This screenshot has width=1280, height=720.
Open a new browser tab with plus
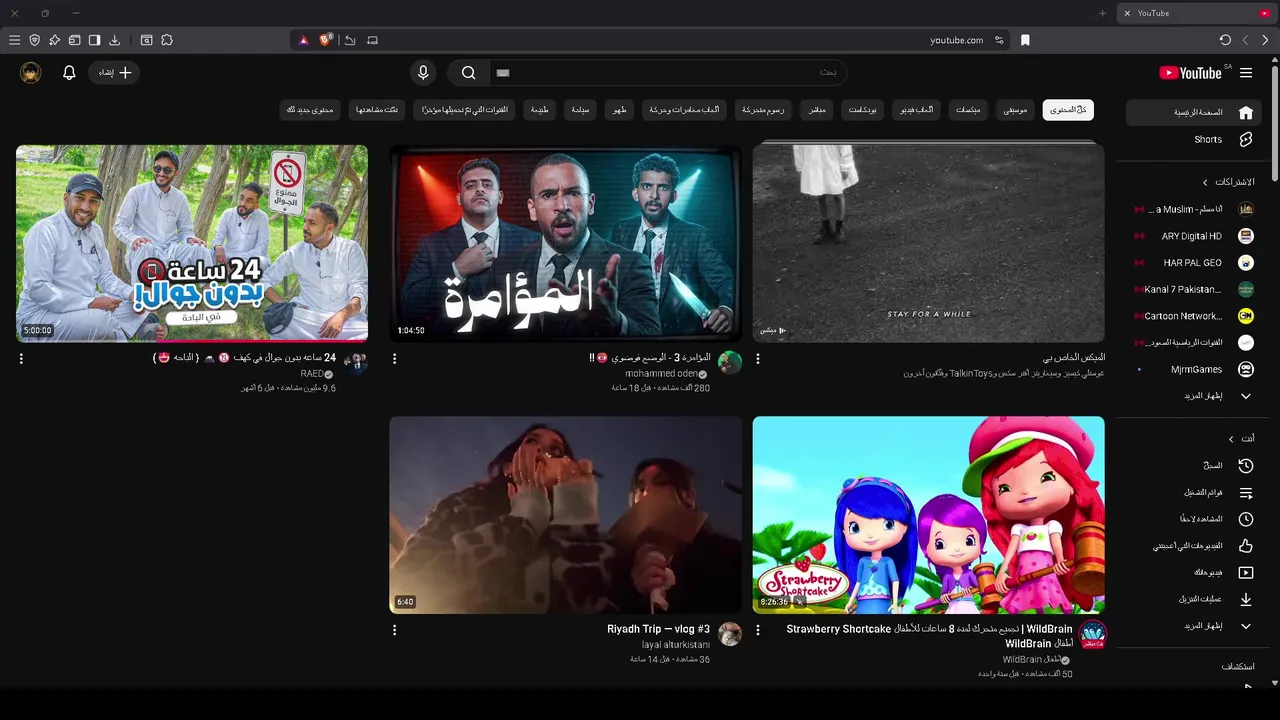(1103, 13)
